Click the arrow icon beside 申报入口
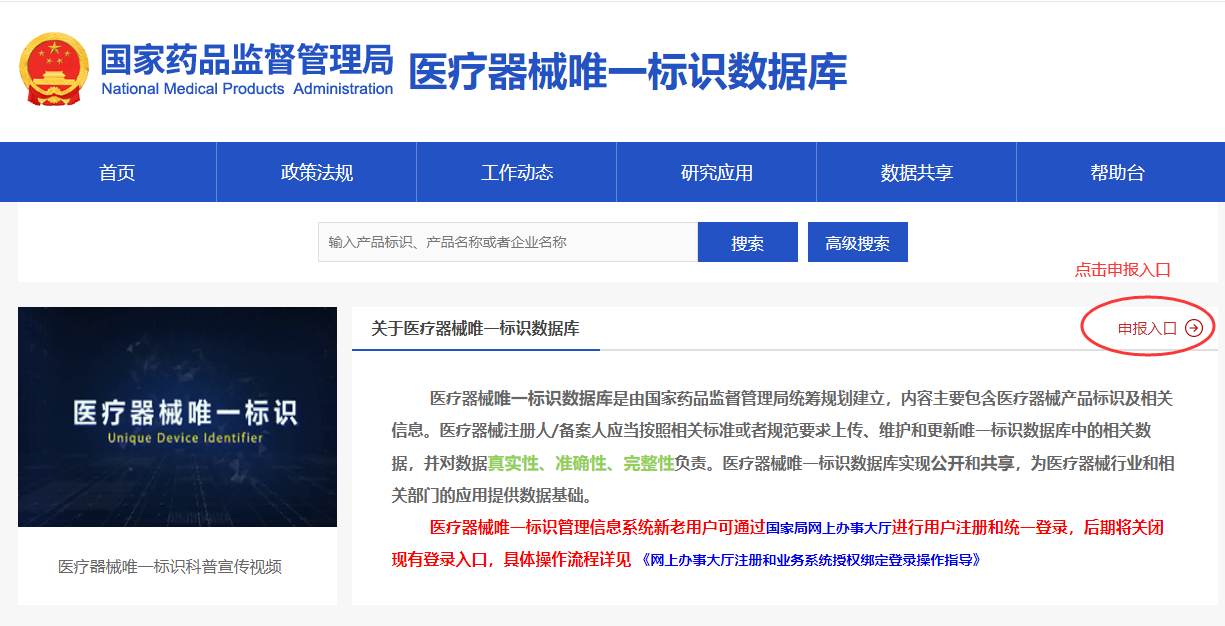The height and width of the screenshot is (626, 1225). click(1193, 328)
